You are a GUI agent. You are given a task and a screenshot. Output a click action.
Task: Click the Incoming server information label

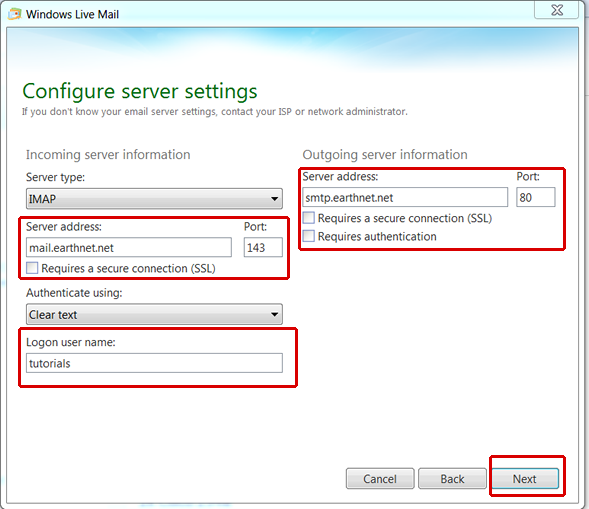tap(108, 155)
